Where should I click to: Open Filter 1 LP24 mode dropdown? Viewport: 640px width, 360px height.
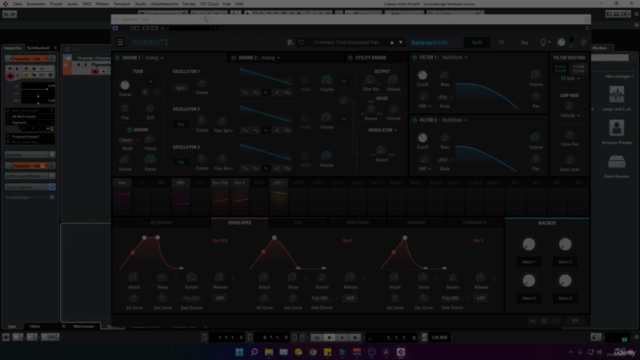tap(445, 97)
